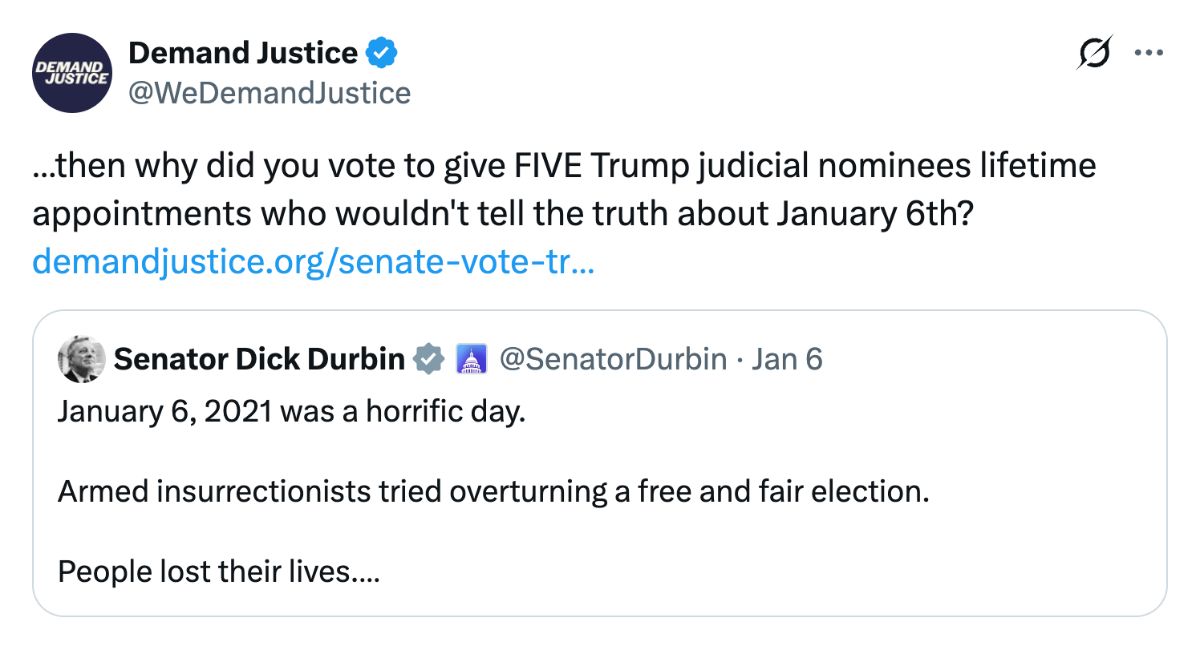The height and width of the screenshot is (646, 1200).
Task: Click the @SenatorDurbin username
Action: tap(612, 358)
